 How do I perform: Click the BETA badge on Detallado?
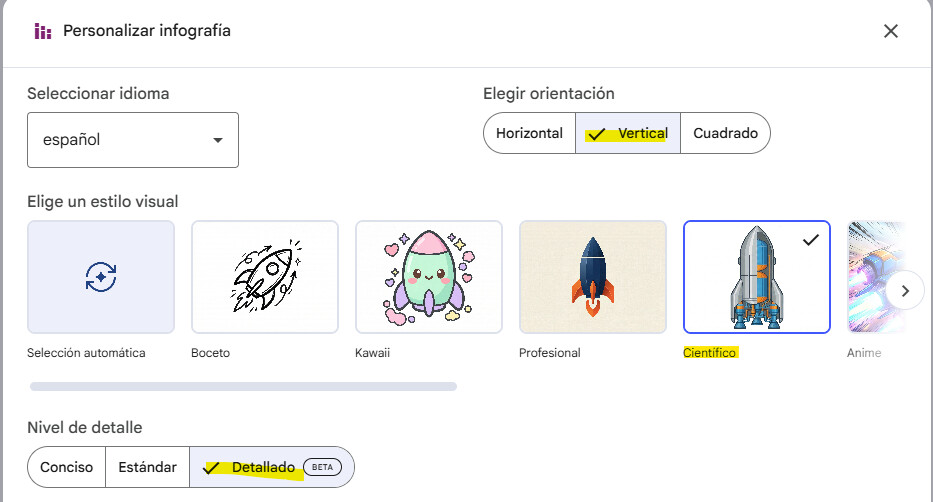click(321, 467)
